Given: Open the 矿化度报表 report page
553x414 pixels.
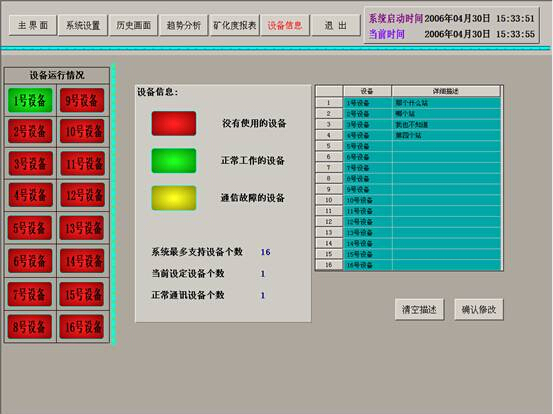Looking at the screenshot, I should click(235, 25).
